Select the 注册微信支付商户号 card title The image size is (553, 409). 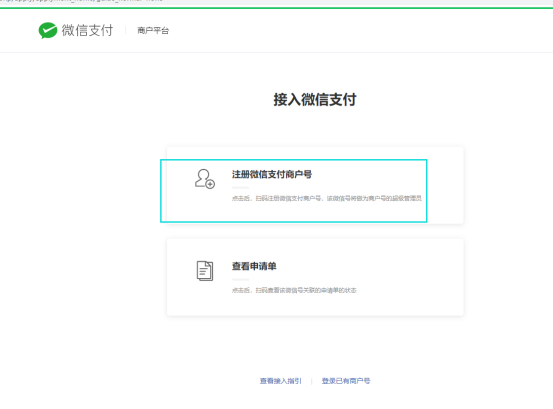272,174
